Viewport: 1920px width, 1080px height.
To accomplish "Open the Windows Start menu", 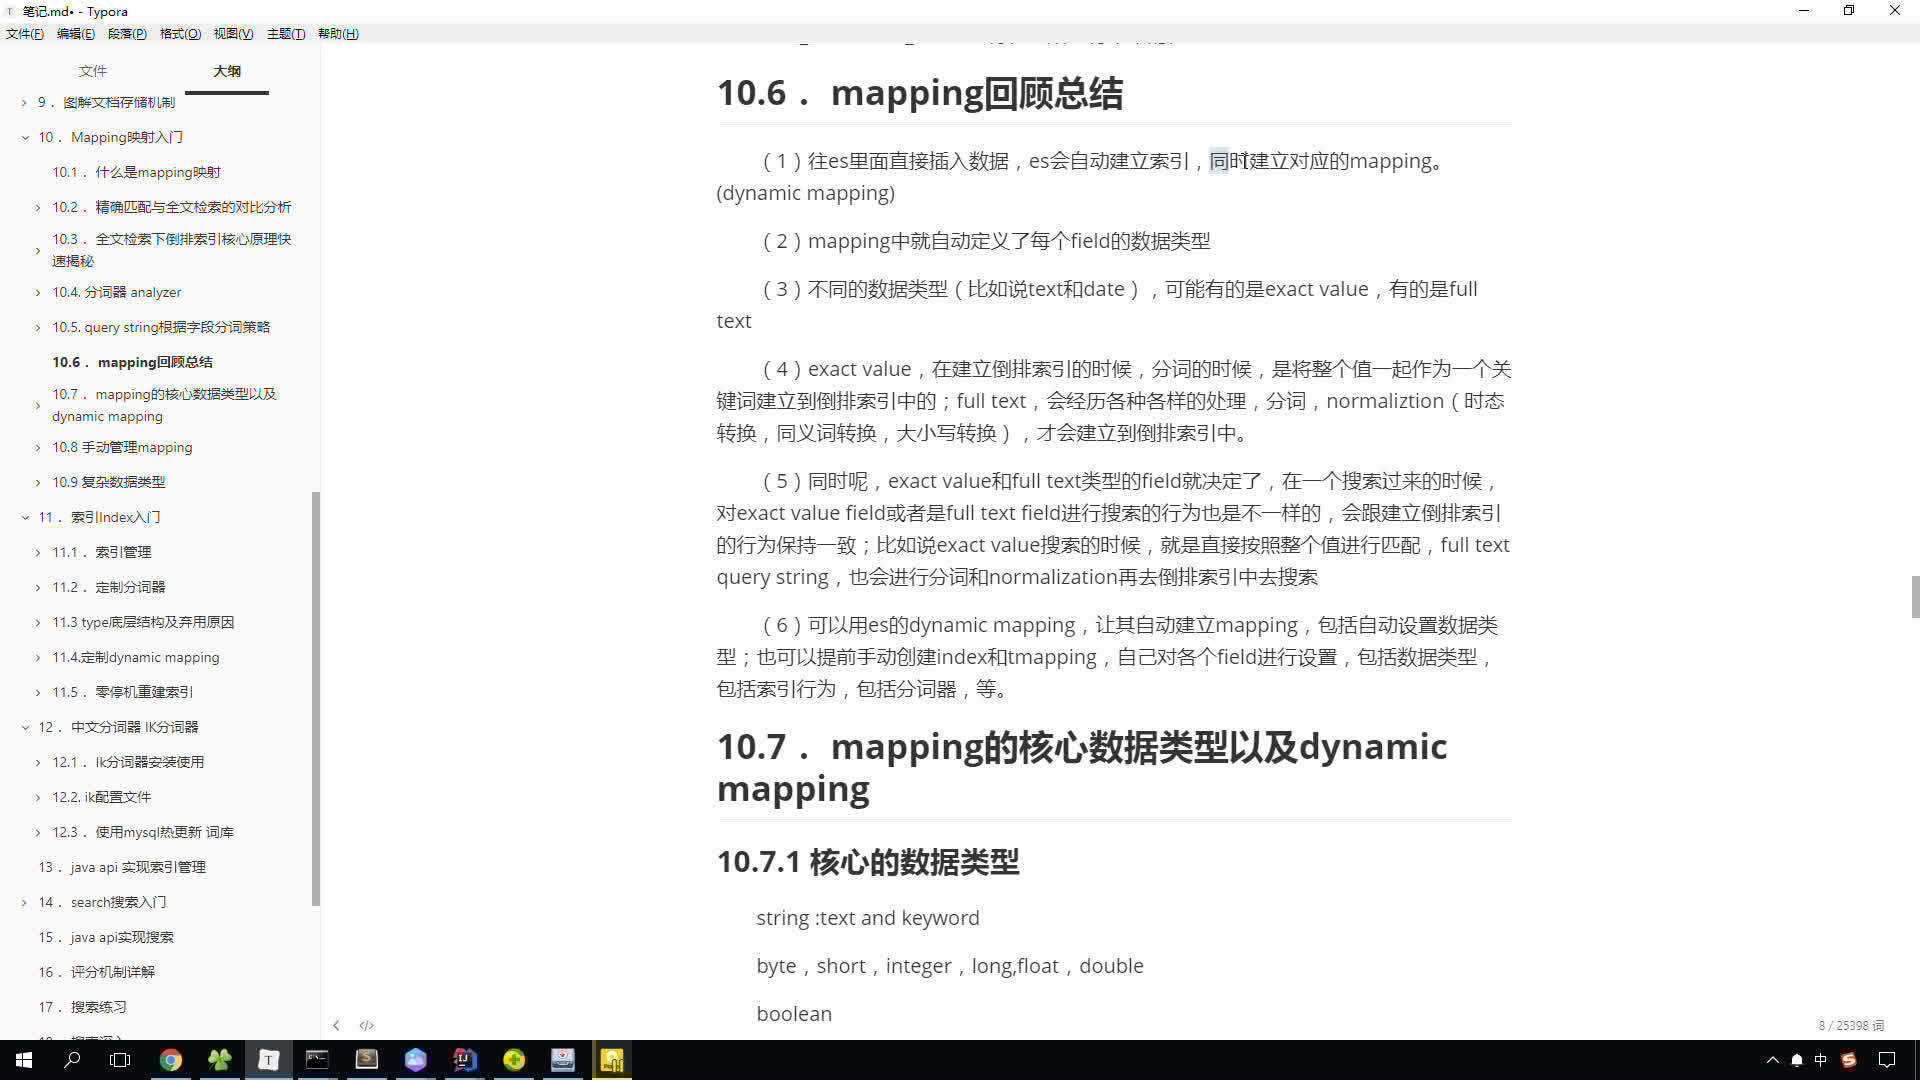I will [21, 1060].
